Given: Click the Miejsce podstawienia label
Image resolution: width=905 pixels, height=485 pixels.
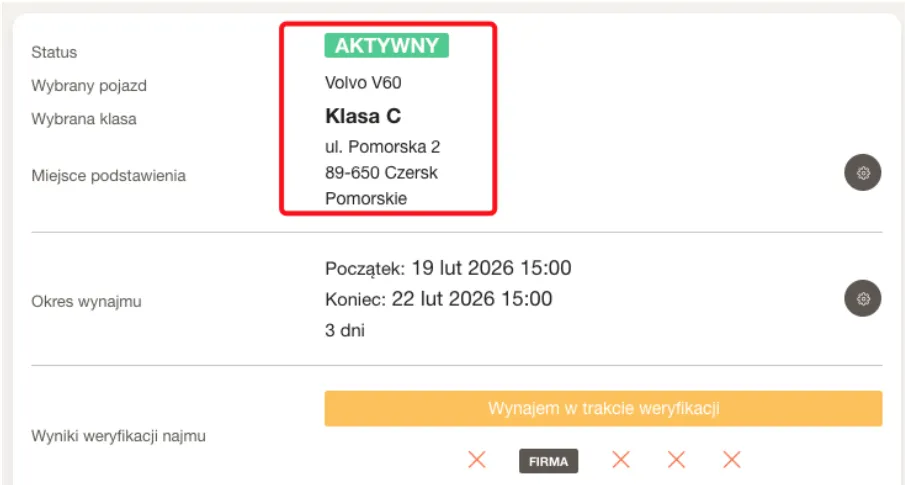Looking at the screenshot, I should click(x=108, y=176).
